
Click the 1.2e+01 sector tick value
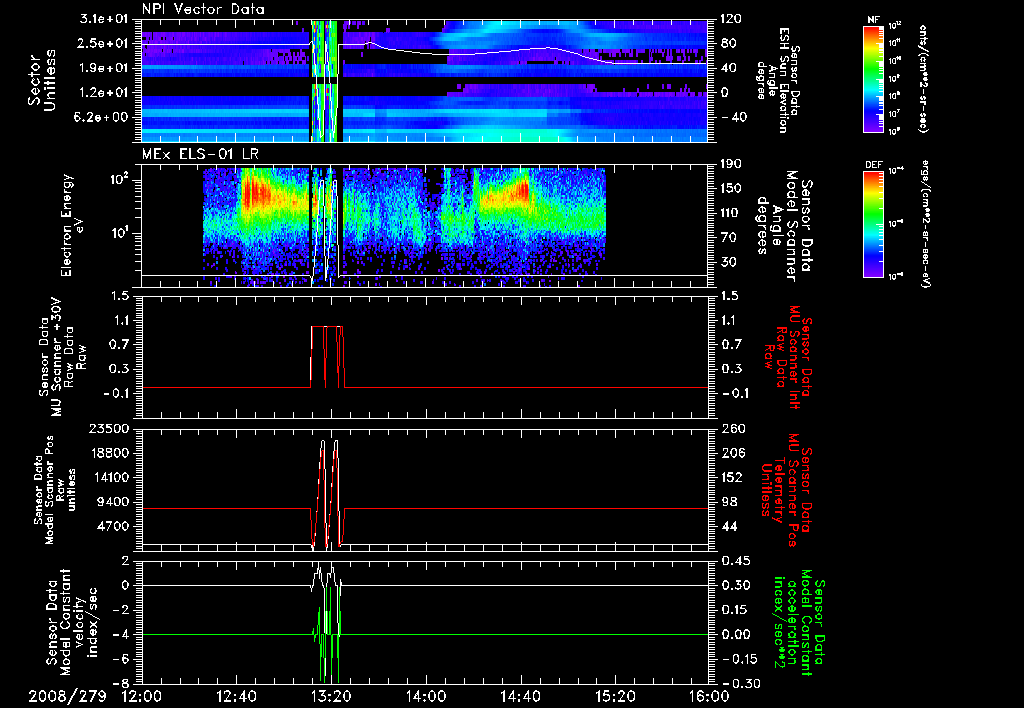click(x=104, y=93)
